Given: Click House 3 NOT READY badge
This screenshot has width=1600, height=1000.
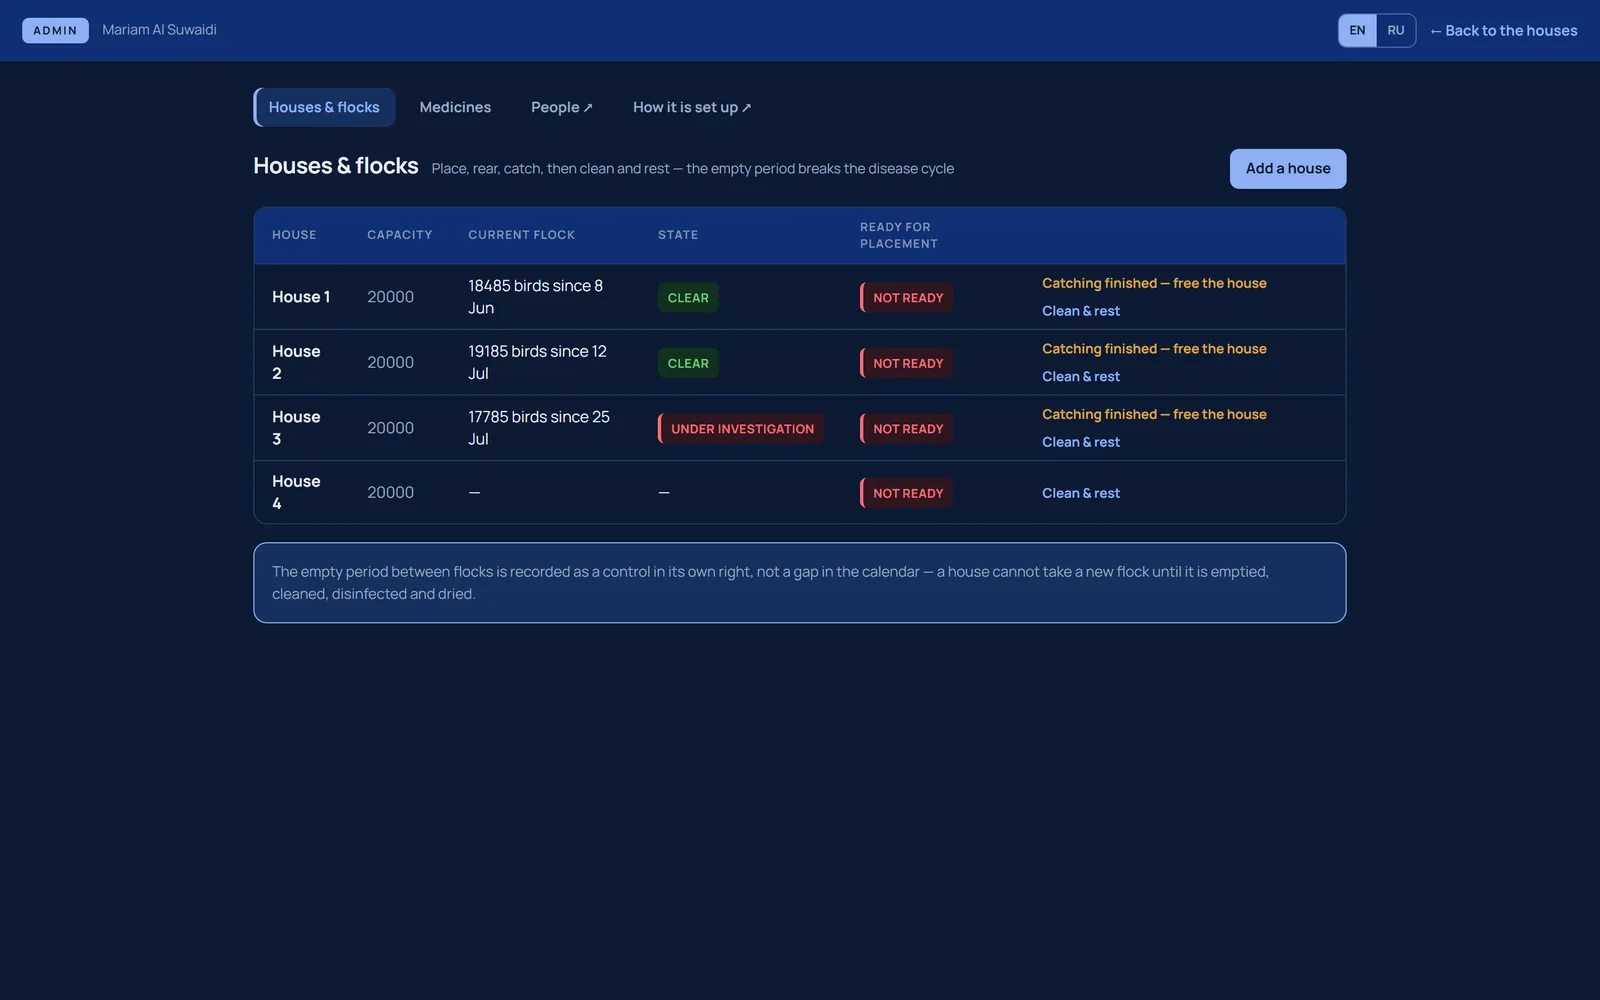Looking at the screenshot, I should click(x=907, y=429).
